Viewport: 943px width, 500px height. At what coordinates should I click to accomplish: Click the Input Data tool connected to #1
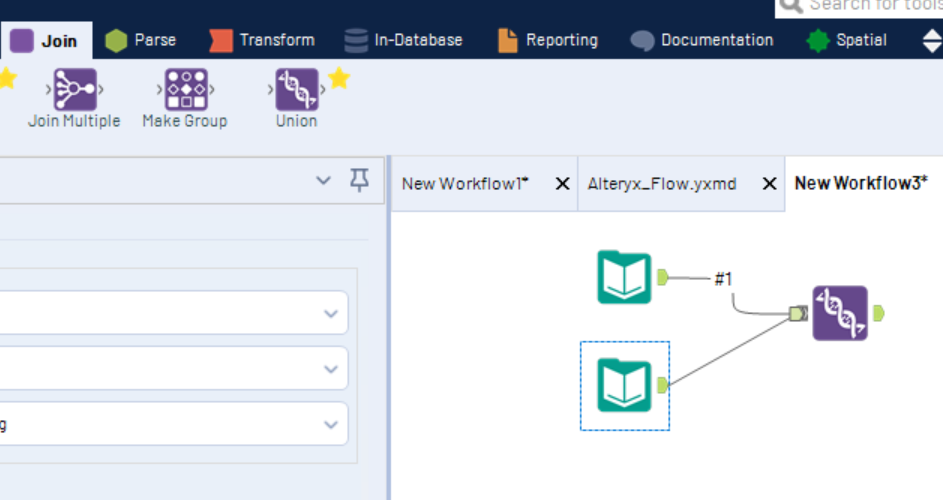624,278
